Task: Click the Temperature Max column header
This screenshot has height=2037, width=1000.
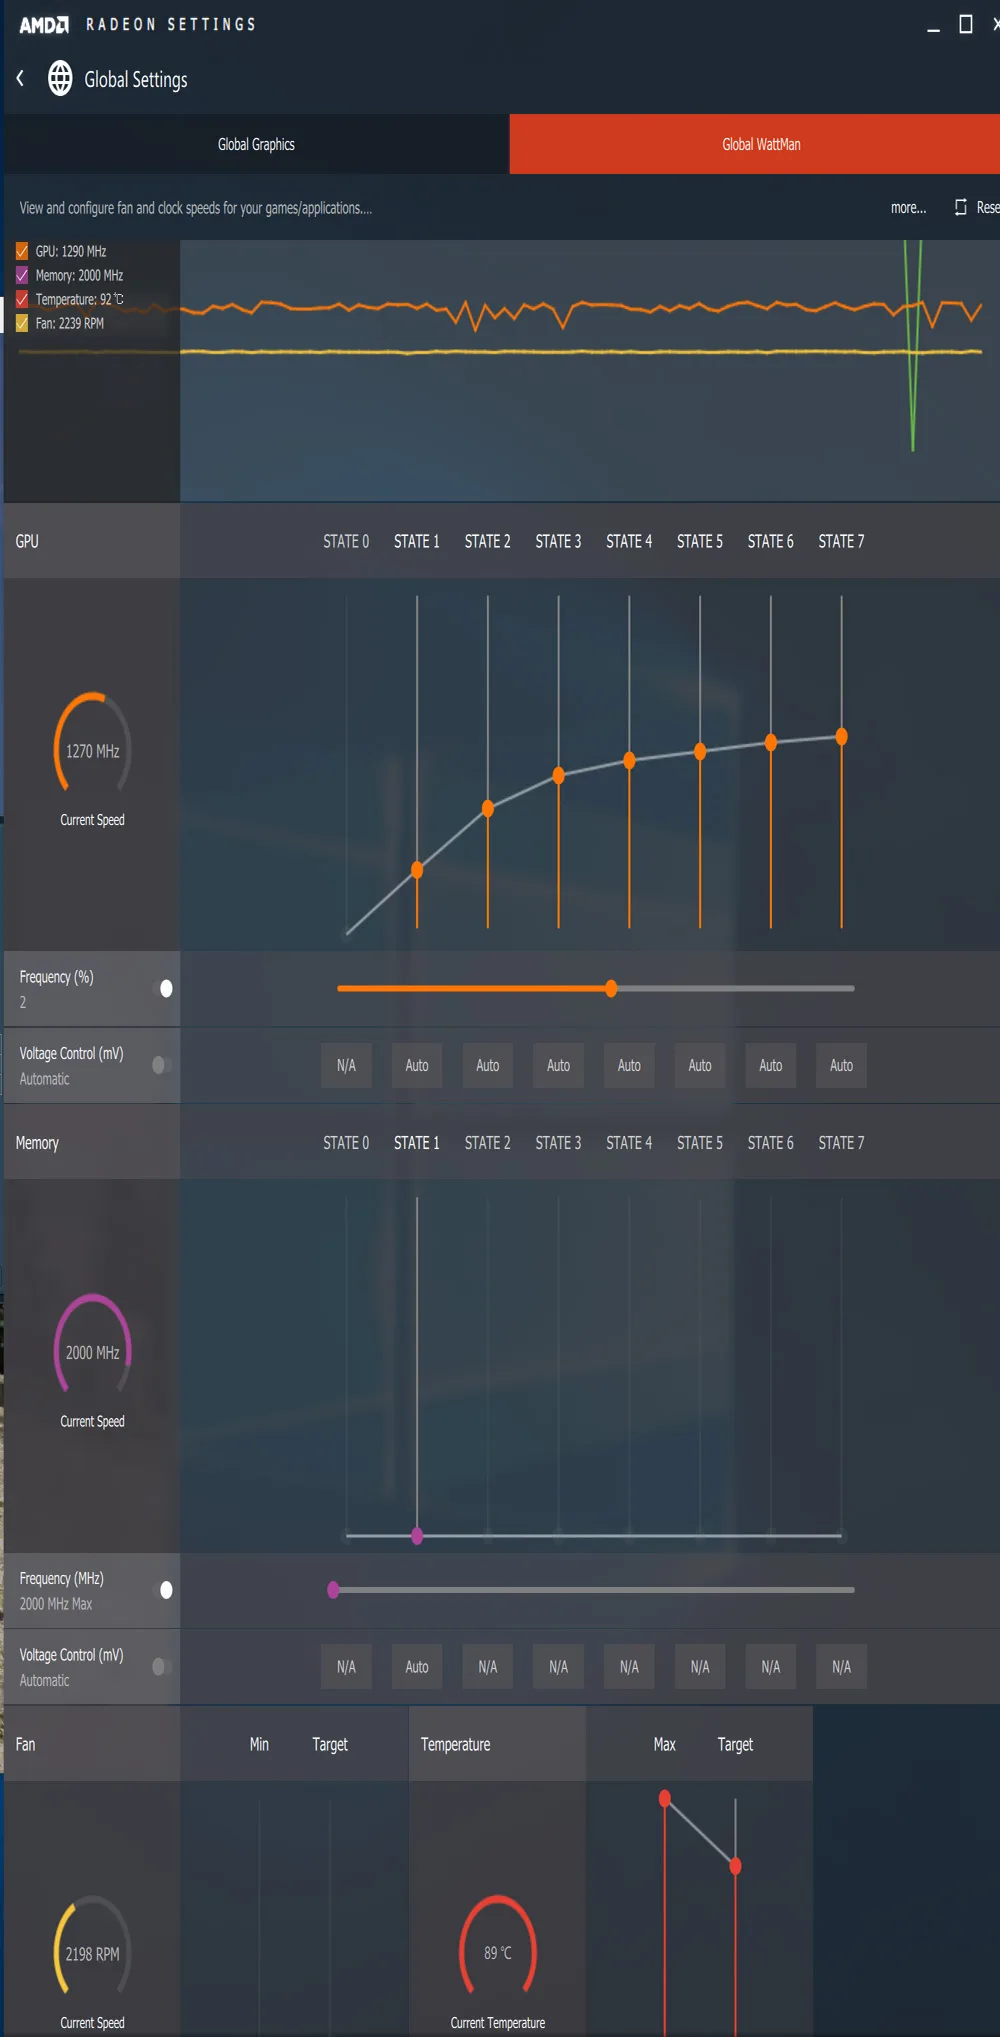Action: 665,1744
